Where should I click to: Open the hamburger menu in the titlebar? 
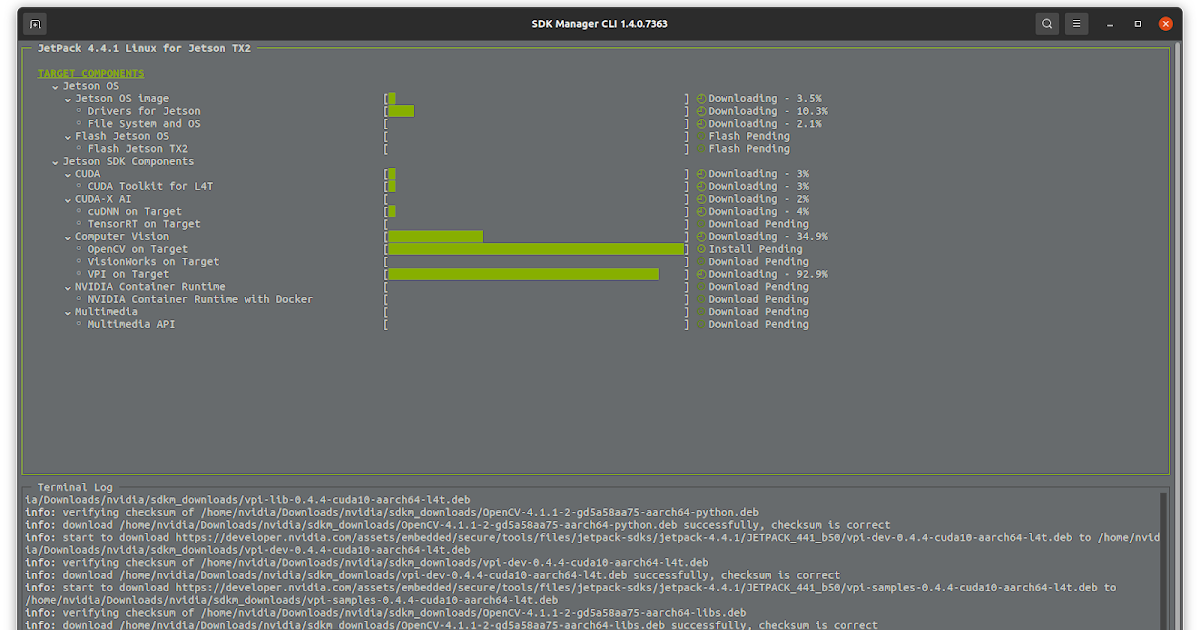pyautogui.click(x=1076, y=23)
